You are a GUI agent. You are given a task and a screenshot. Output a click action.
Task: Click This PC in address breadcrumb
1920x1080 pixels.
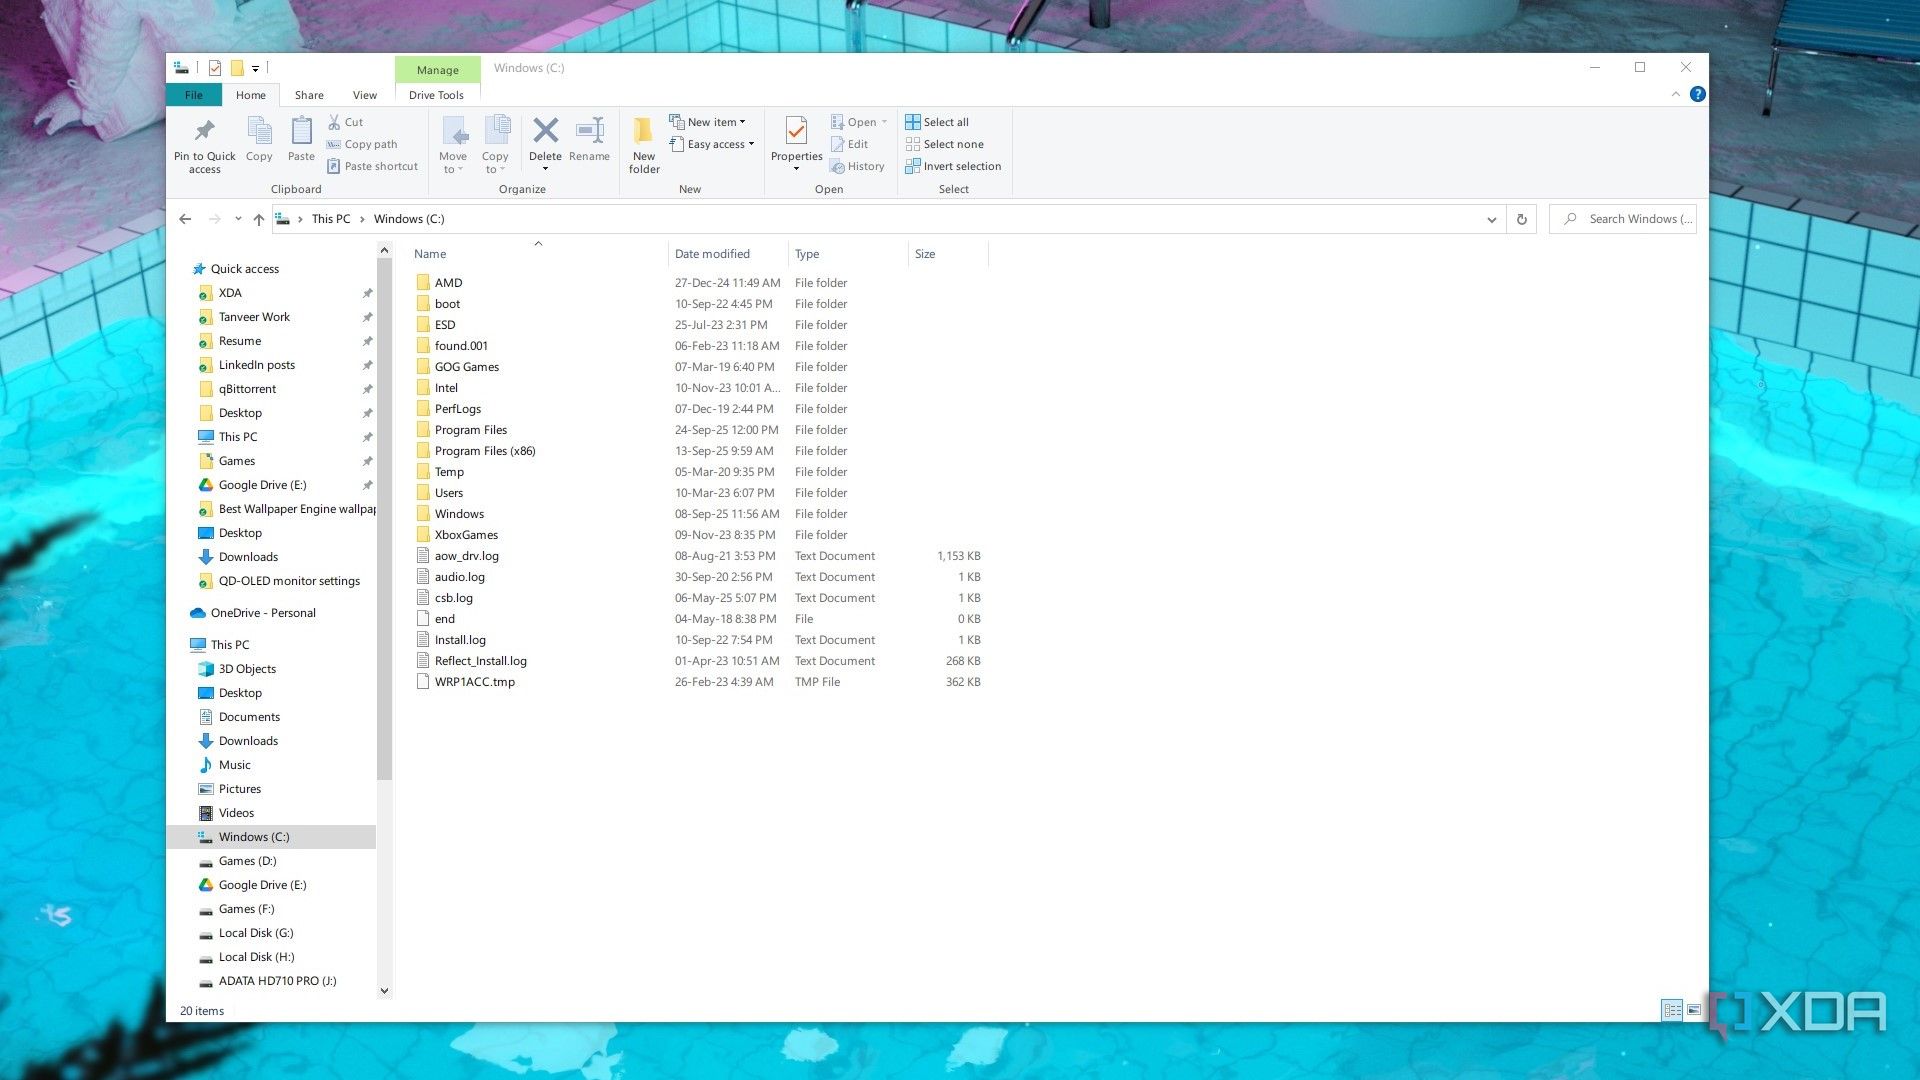(331, 219)
